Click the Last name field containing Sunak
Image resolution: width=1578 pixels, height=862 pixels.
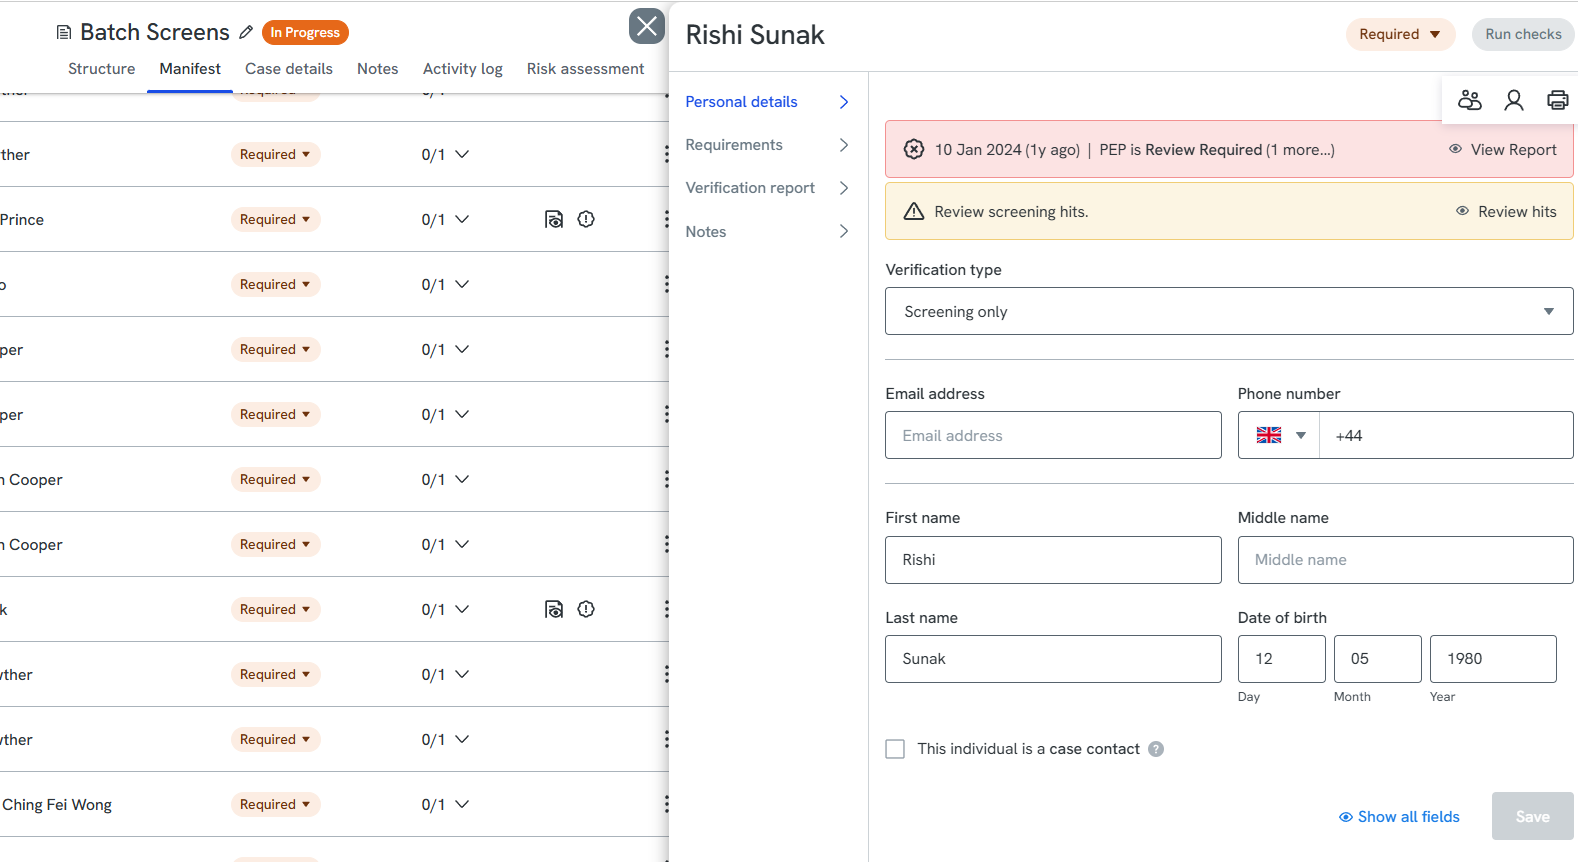tap(1053, 659)
